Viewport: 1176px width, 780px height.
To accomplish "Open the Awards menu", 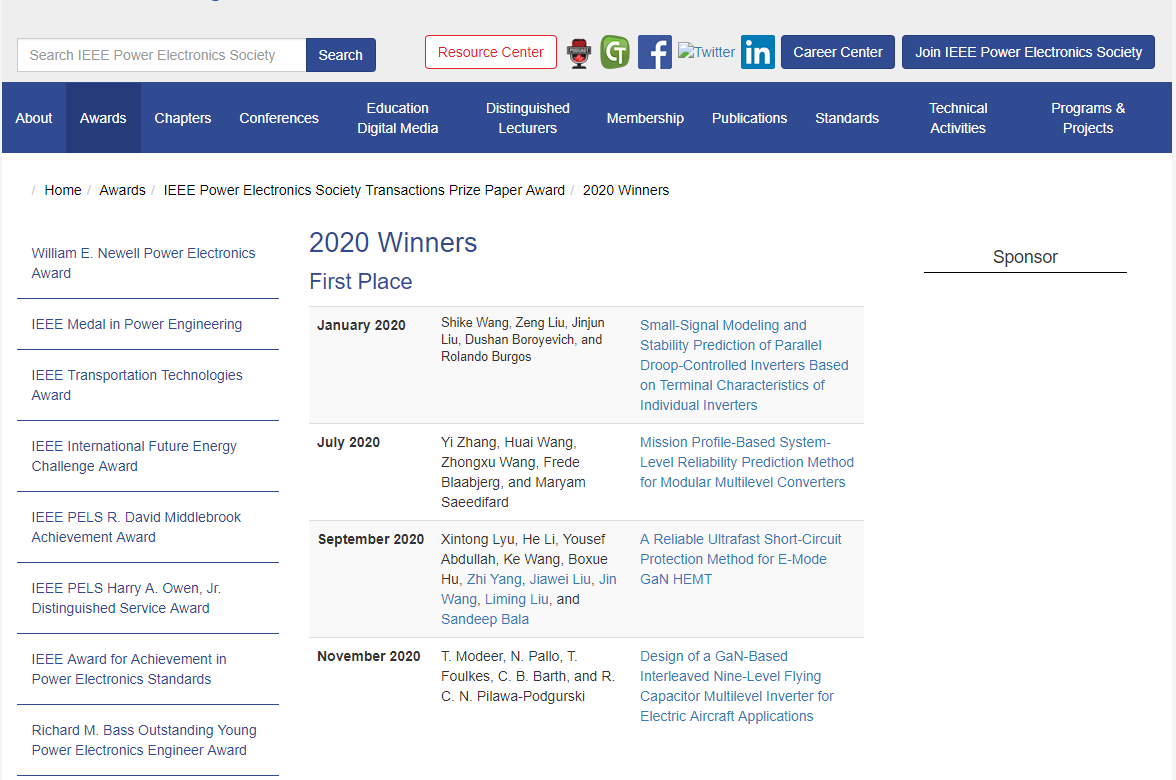I will coord(103,118).
